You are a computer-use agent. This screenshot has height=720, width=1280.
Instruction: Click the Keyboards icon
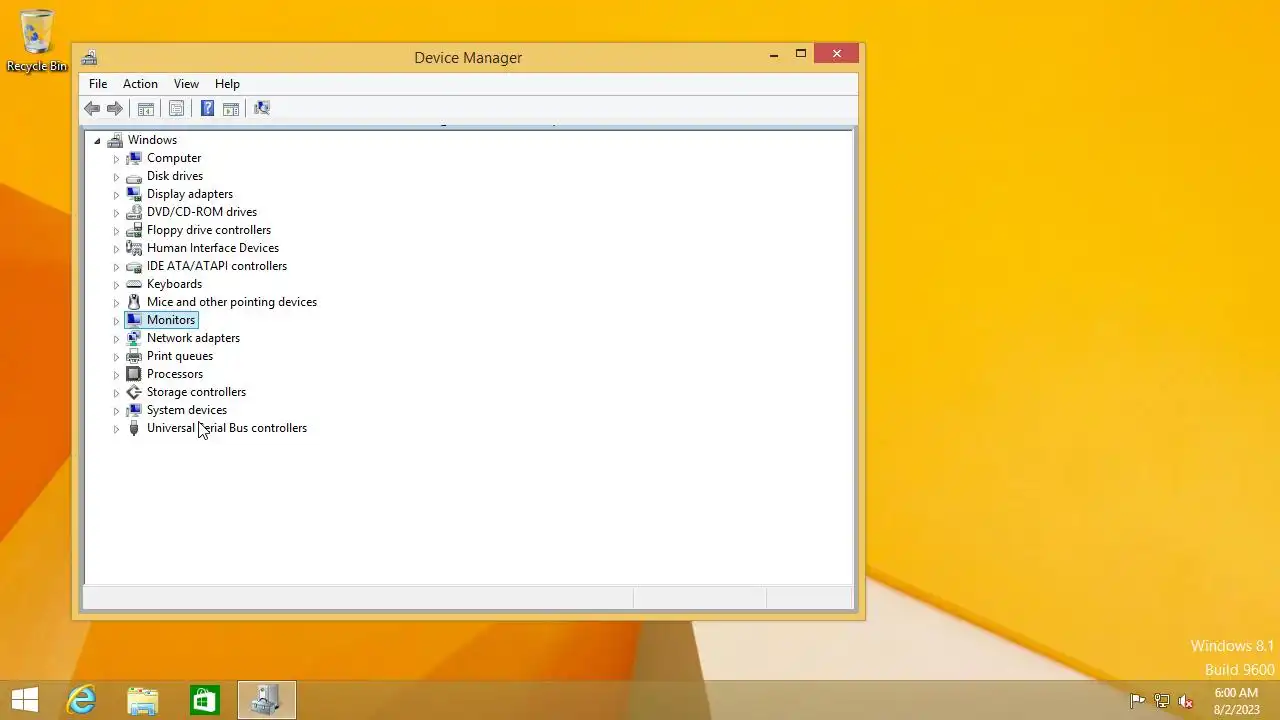coord(134,284)
